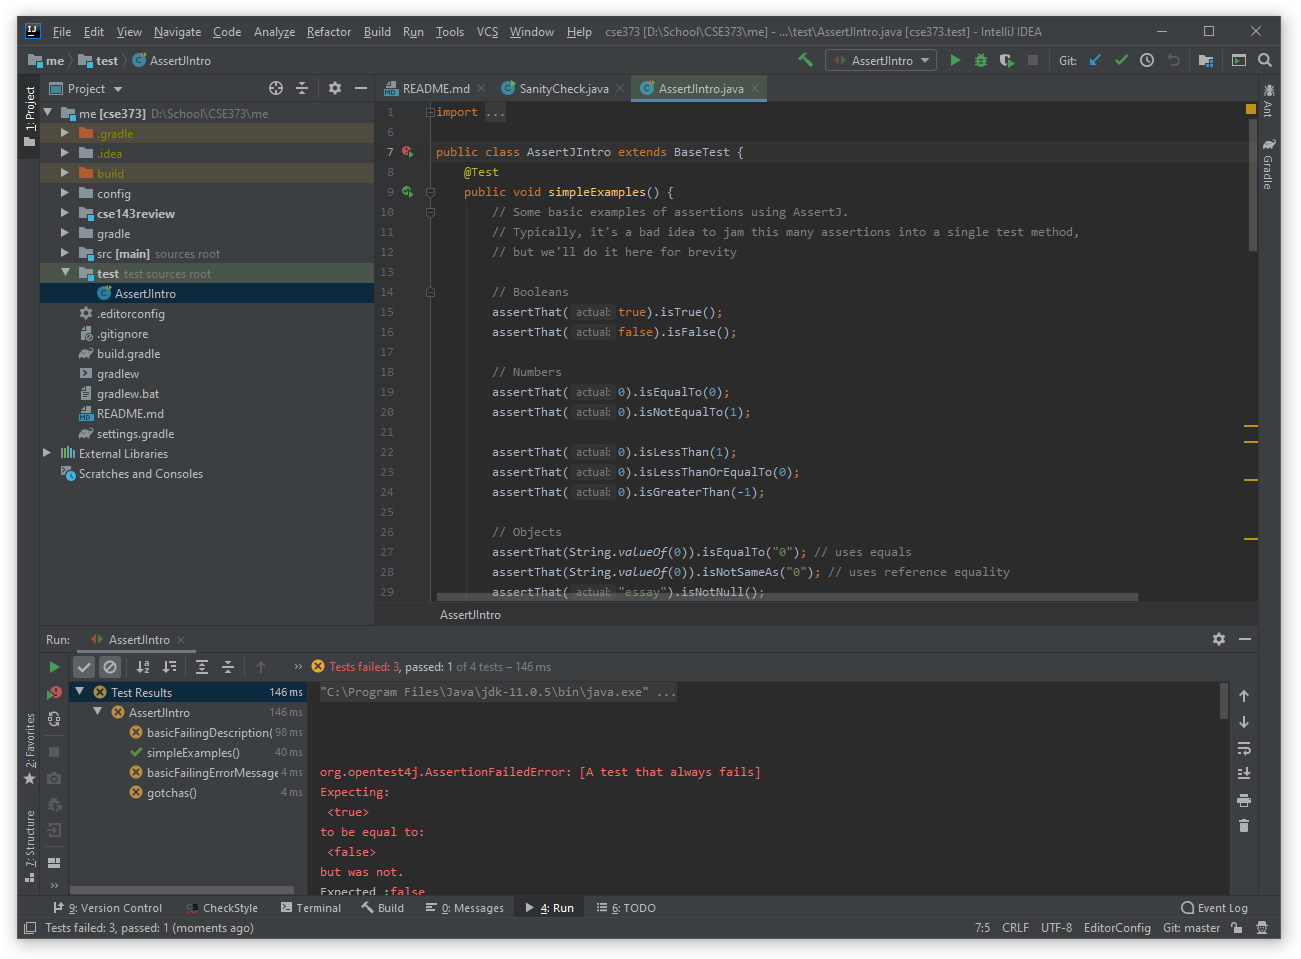Hide the Project panel with the minus icon
This screenshot has height=959, width=1301.
pos(361,88)
